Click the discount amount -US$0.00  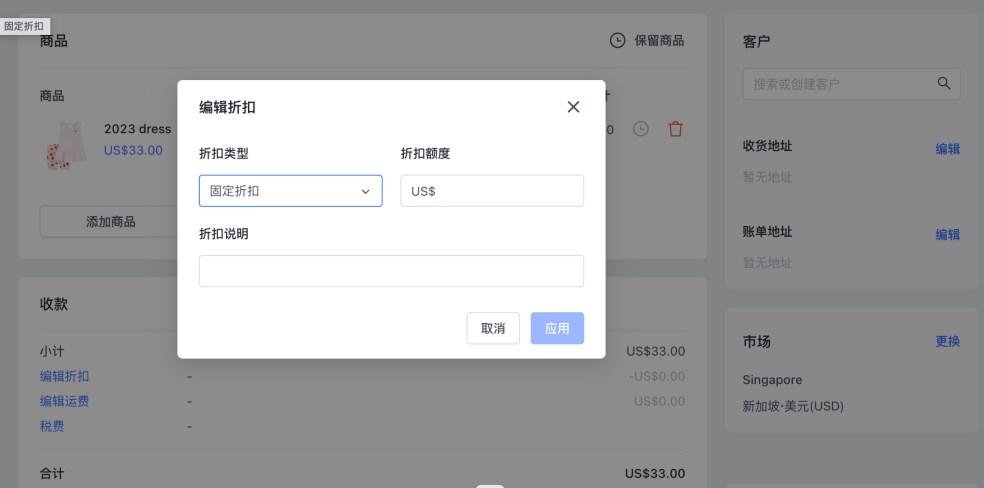[x=657, y=376]
